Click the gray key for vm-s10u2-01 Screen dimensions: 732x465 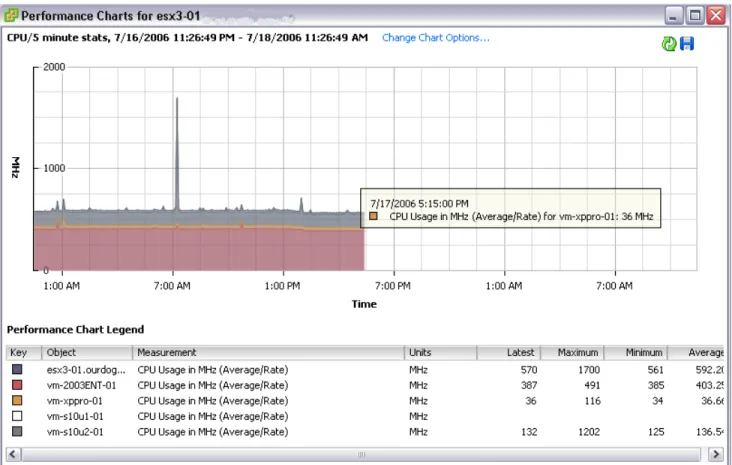pyautogui.click(x=17, y=431)
